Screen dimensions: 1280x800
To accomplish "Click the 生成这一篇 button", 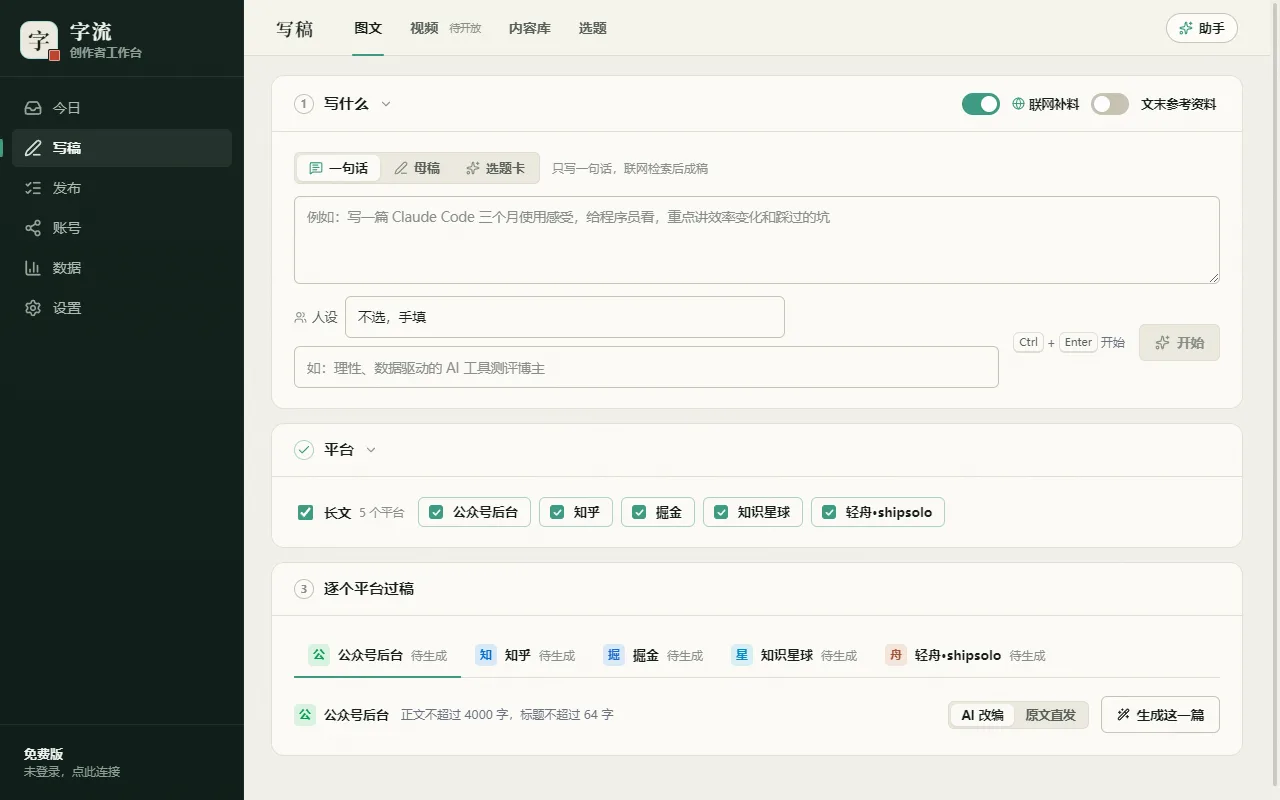I will tap(1160, 715).
